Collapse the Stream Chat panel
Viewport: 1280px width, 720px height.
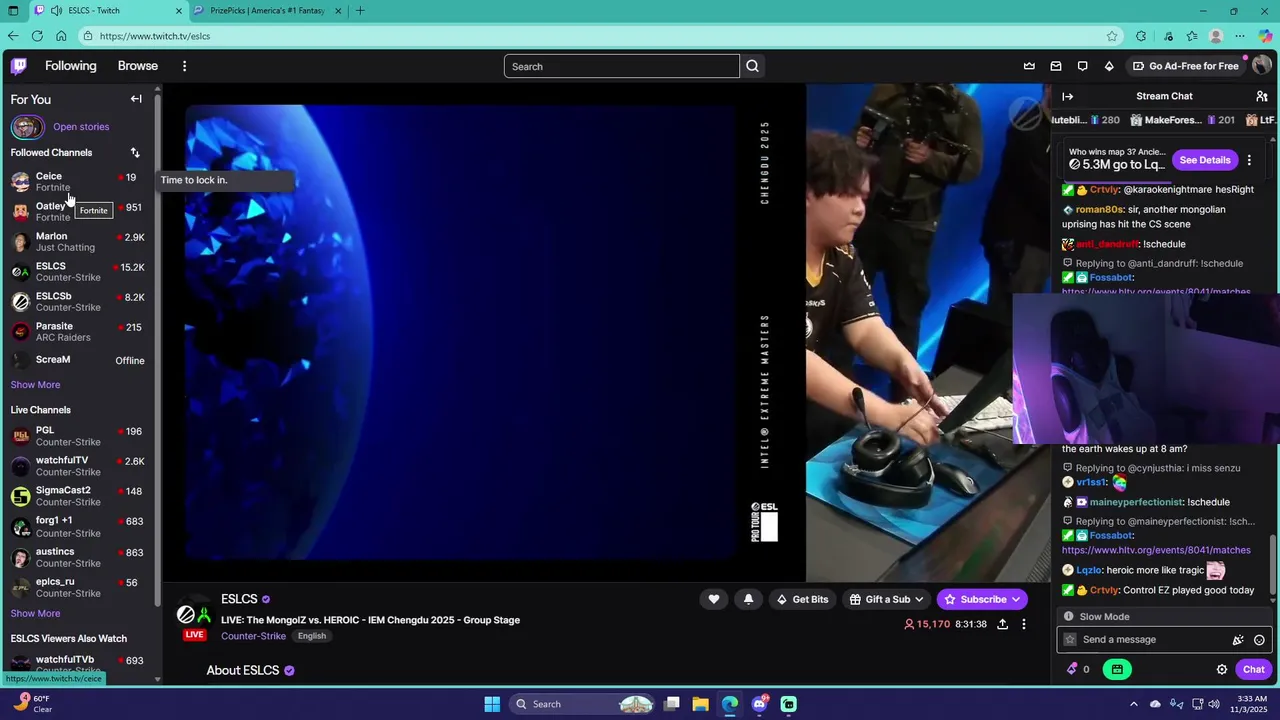tap(1068, 96)
